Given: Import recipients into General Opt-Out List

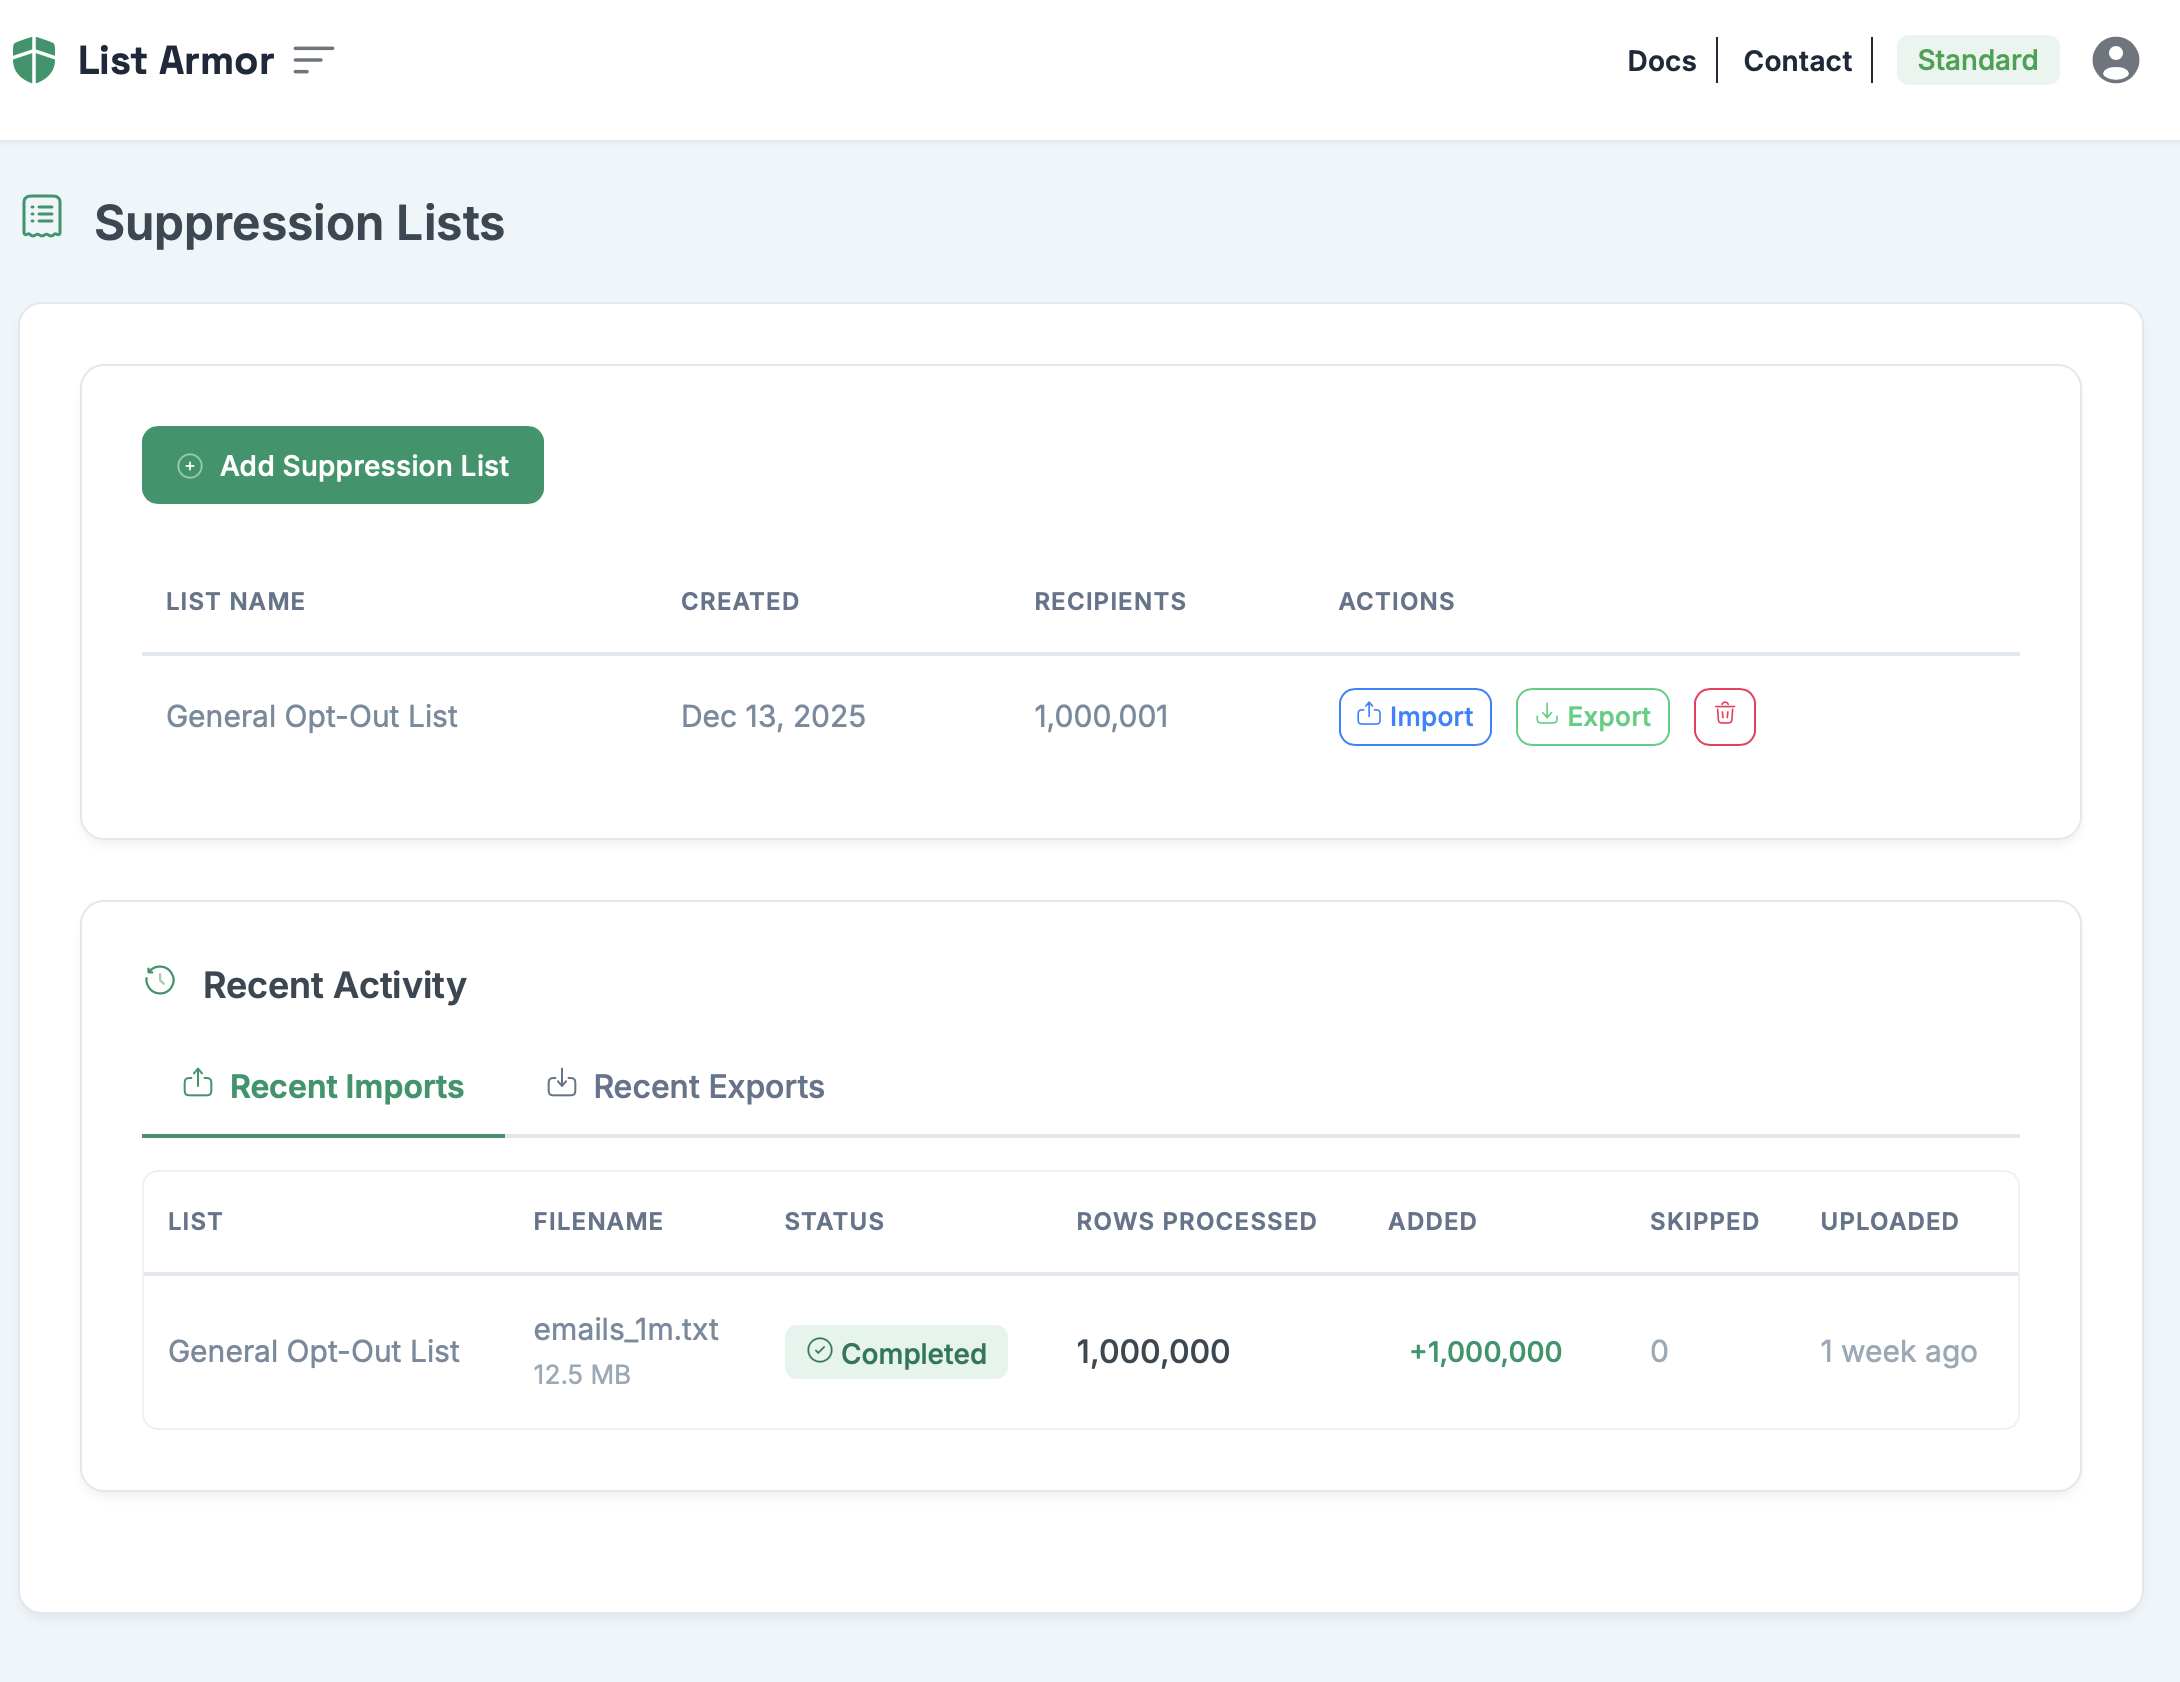Looking at the screenshot, I should [1414, 716].
